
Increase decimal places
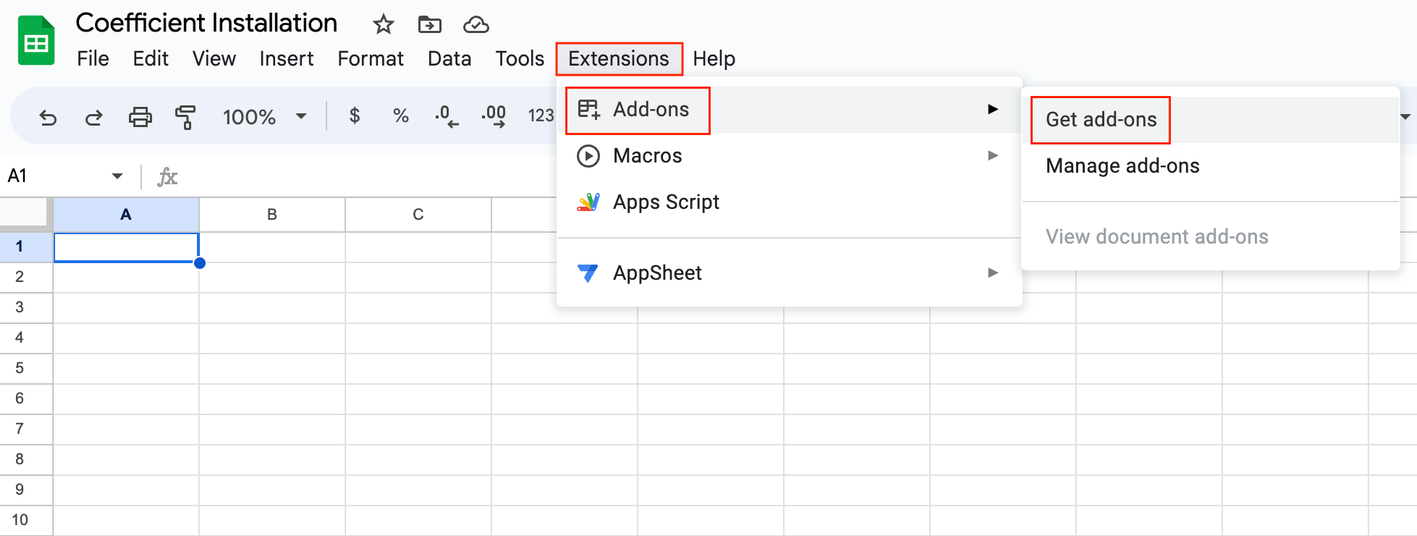(493, 117)
